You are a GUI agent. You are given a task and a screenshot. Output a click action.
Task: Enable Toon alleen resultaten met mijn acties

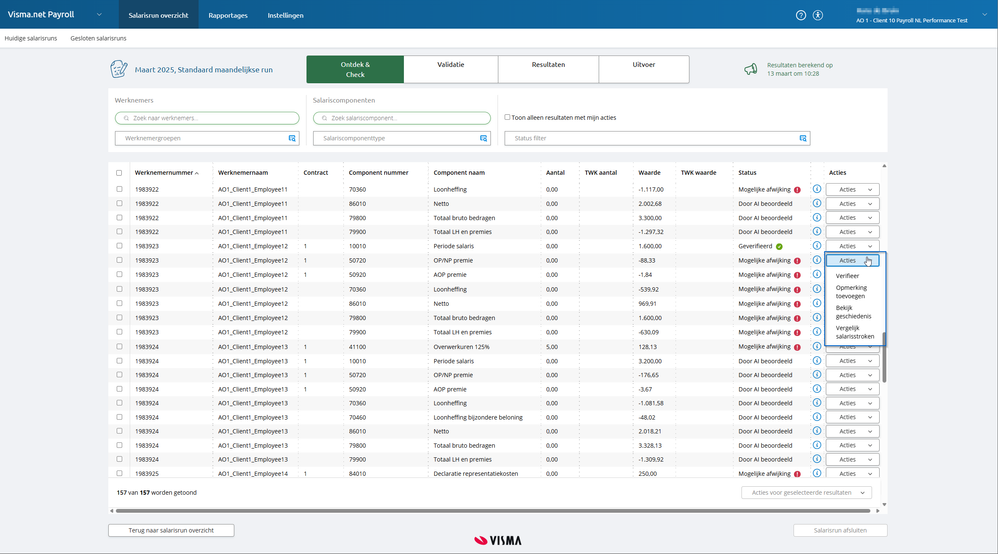click(507, 117)
